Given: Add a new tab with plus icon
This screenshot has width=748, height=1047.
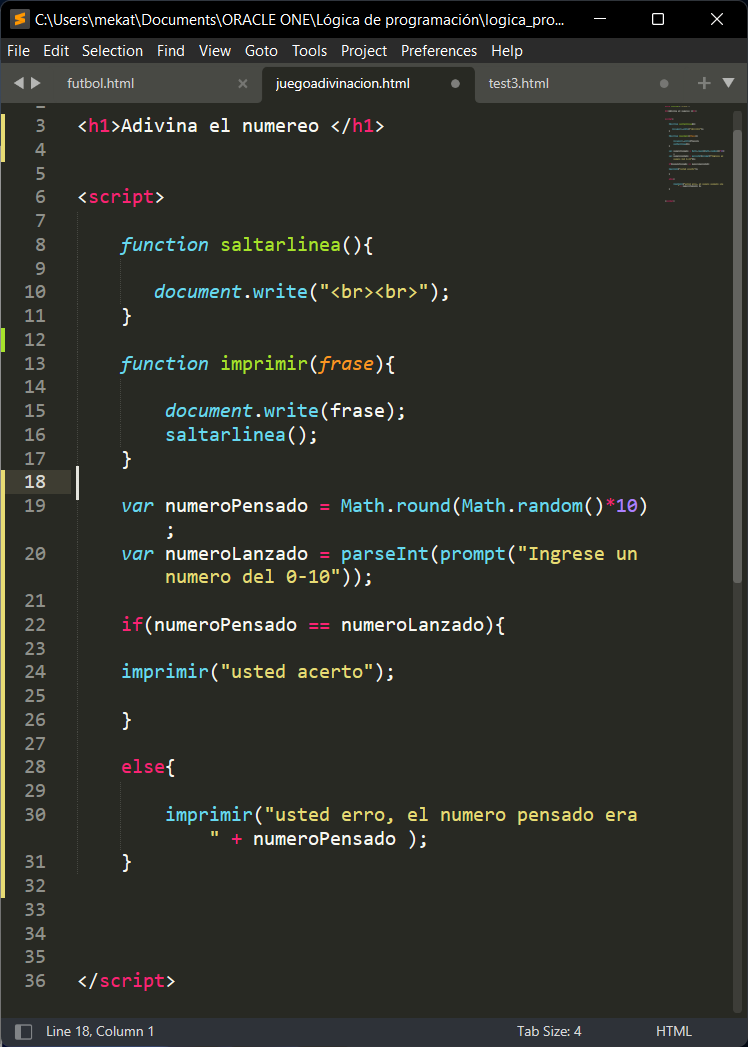Looking at the screenshot, I should tap(704, 83).
